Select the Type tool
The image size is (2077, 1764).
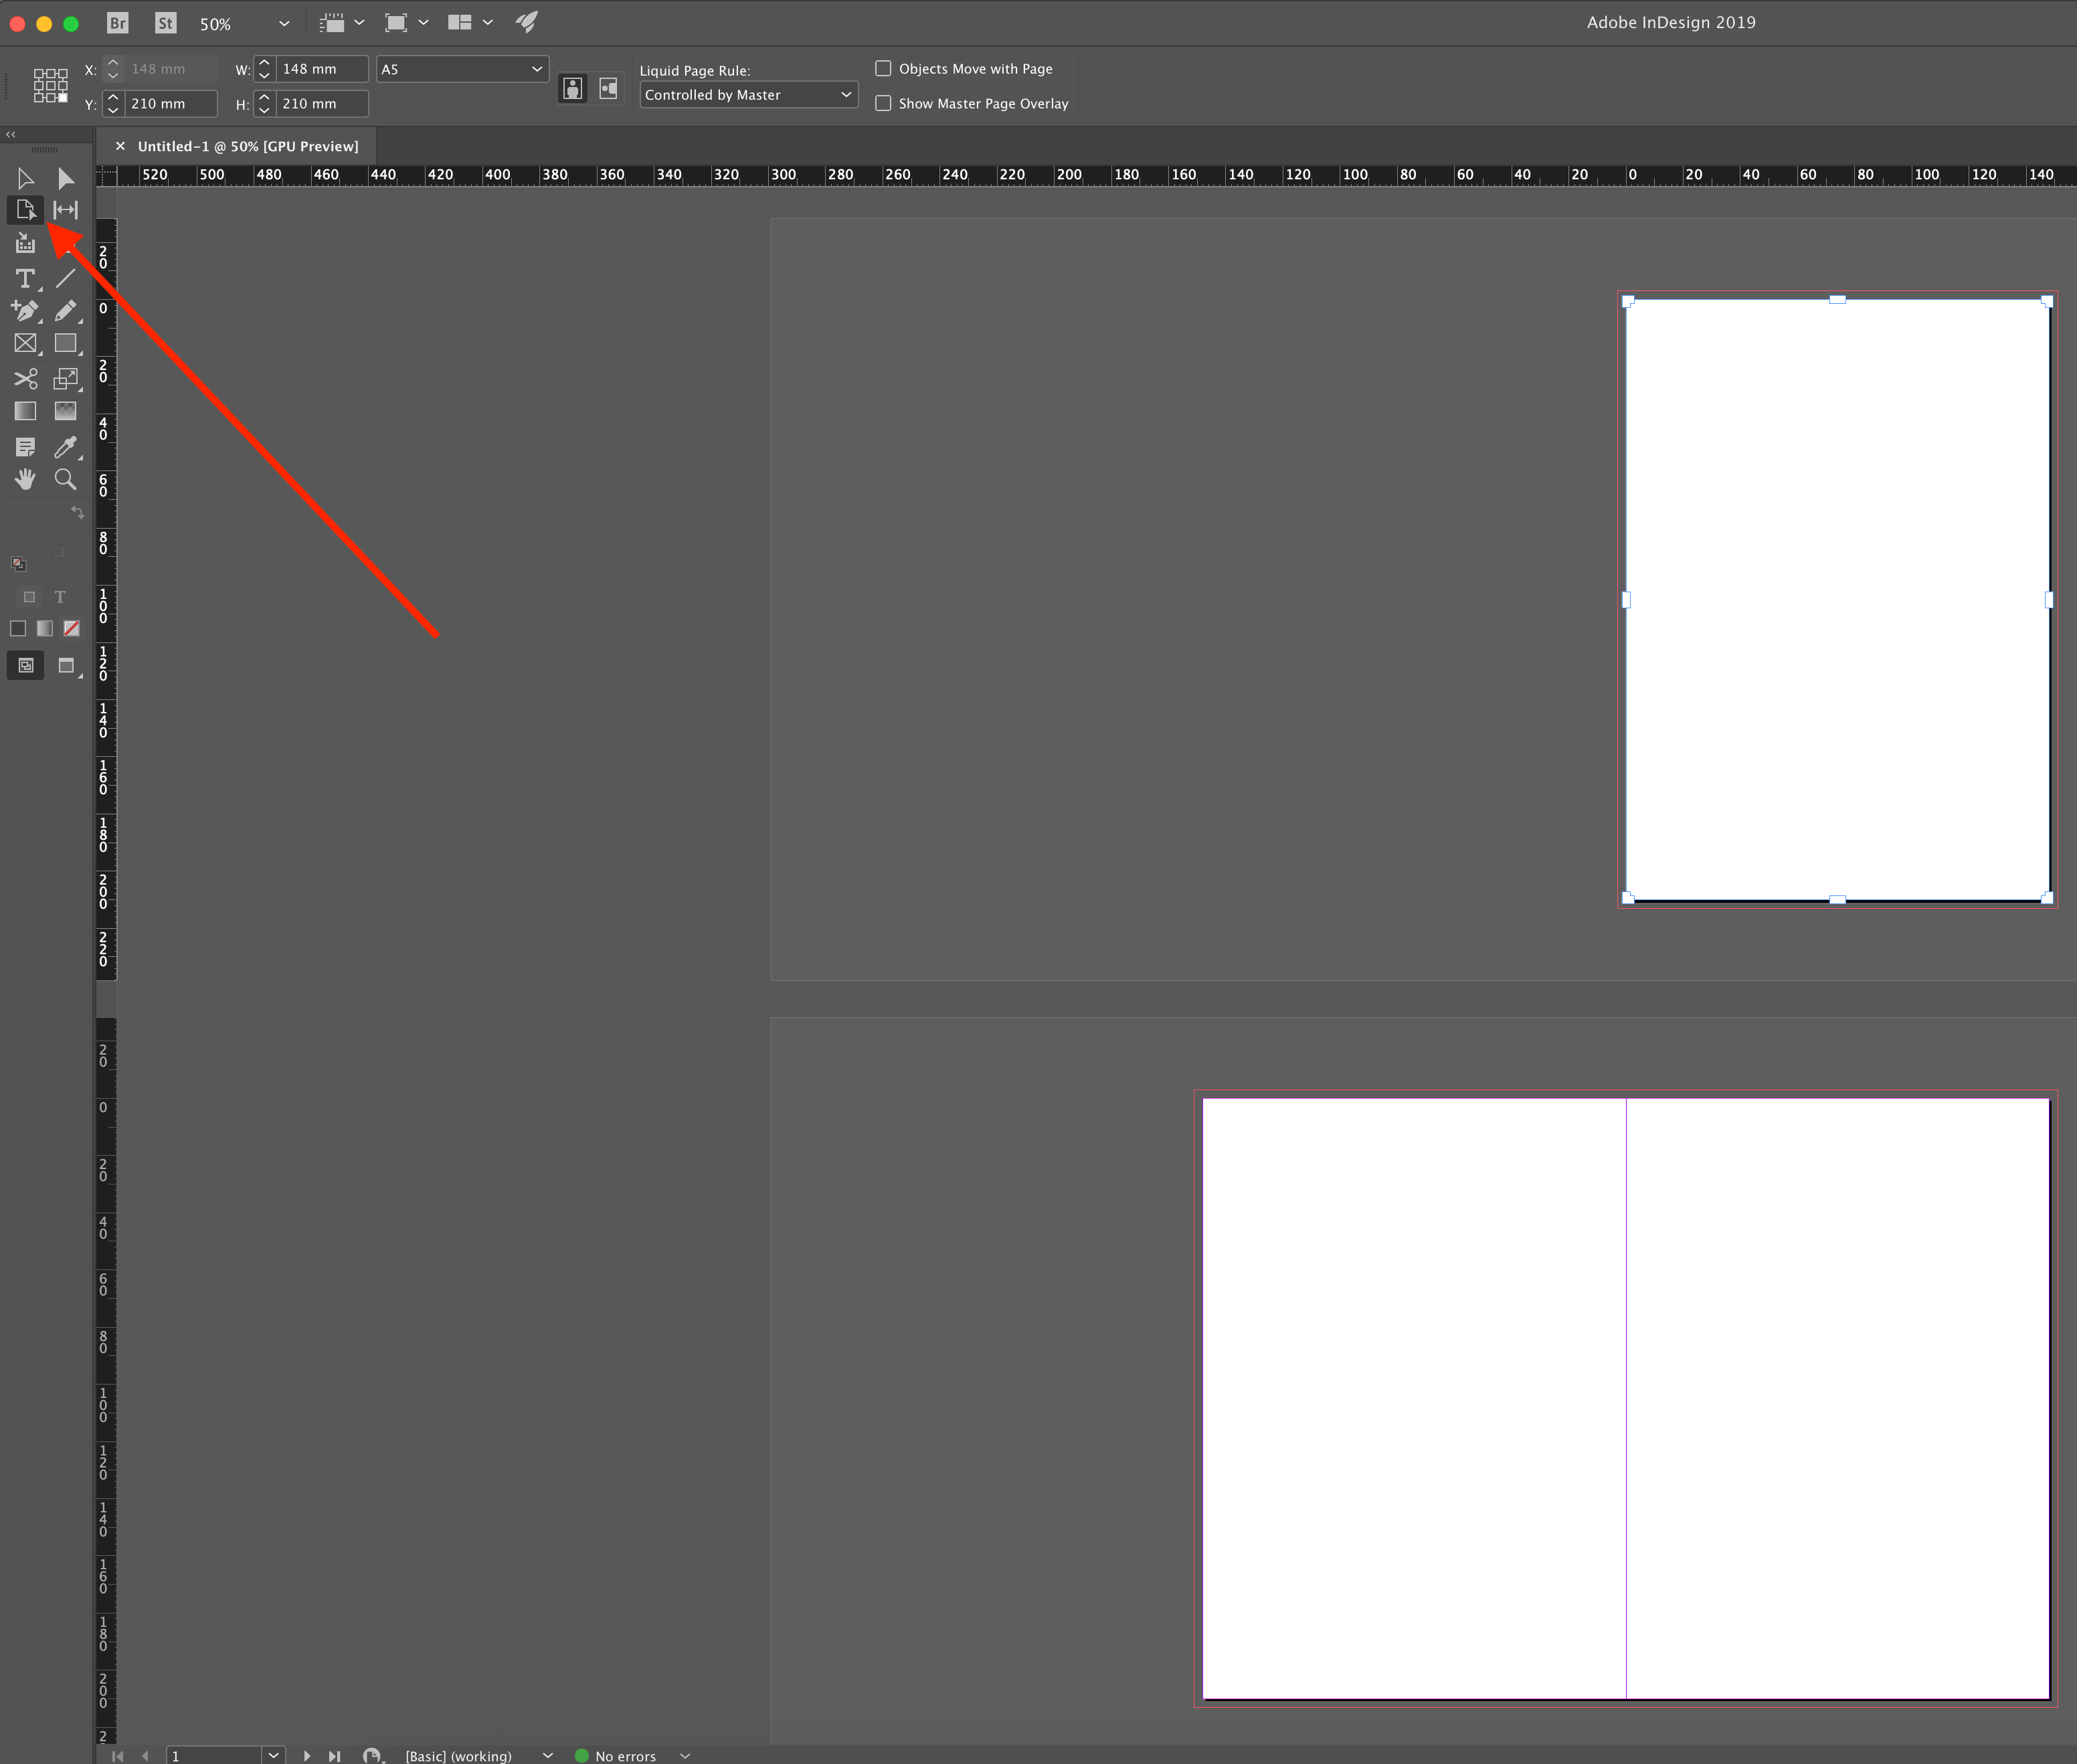pyautogui.click(x=25, y=276)
